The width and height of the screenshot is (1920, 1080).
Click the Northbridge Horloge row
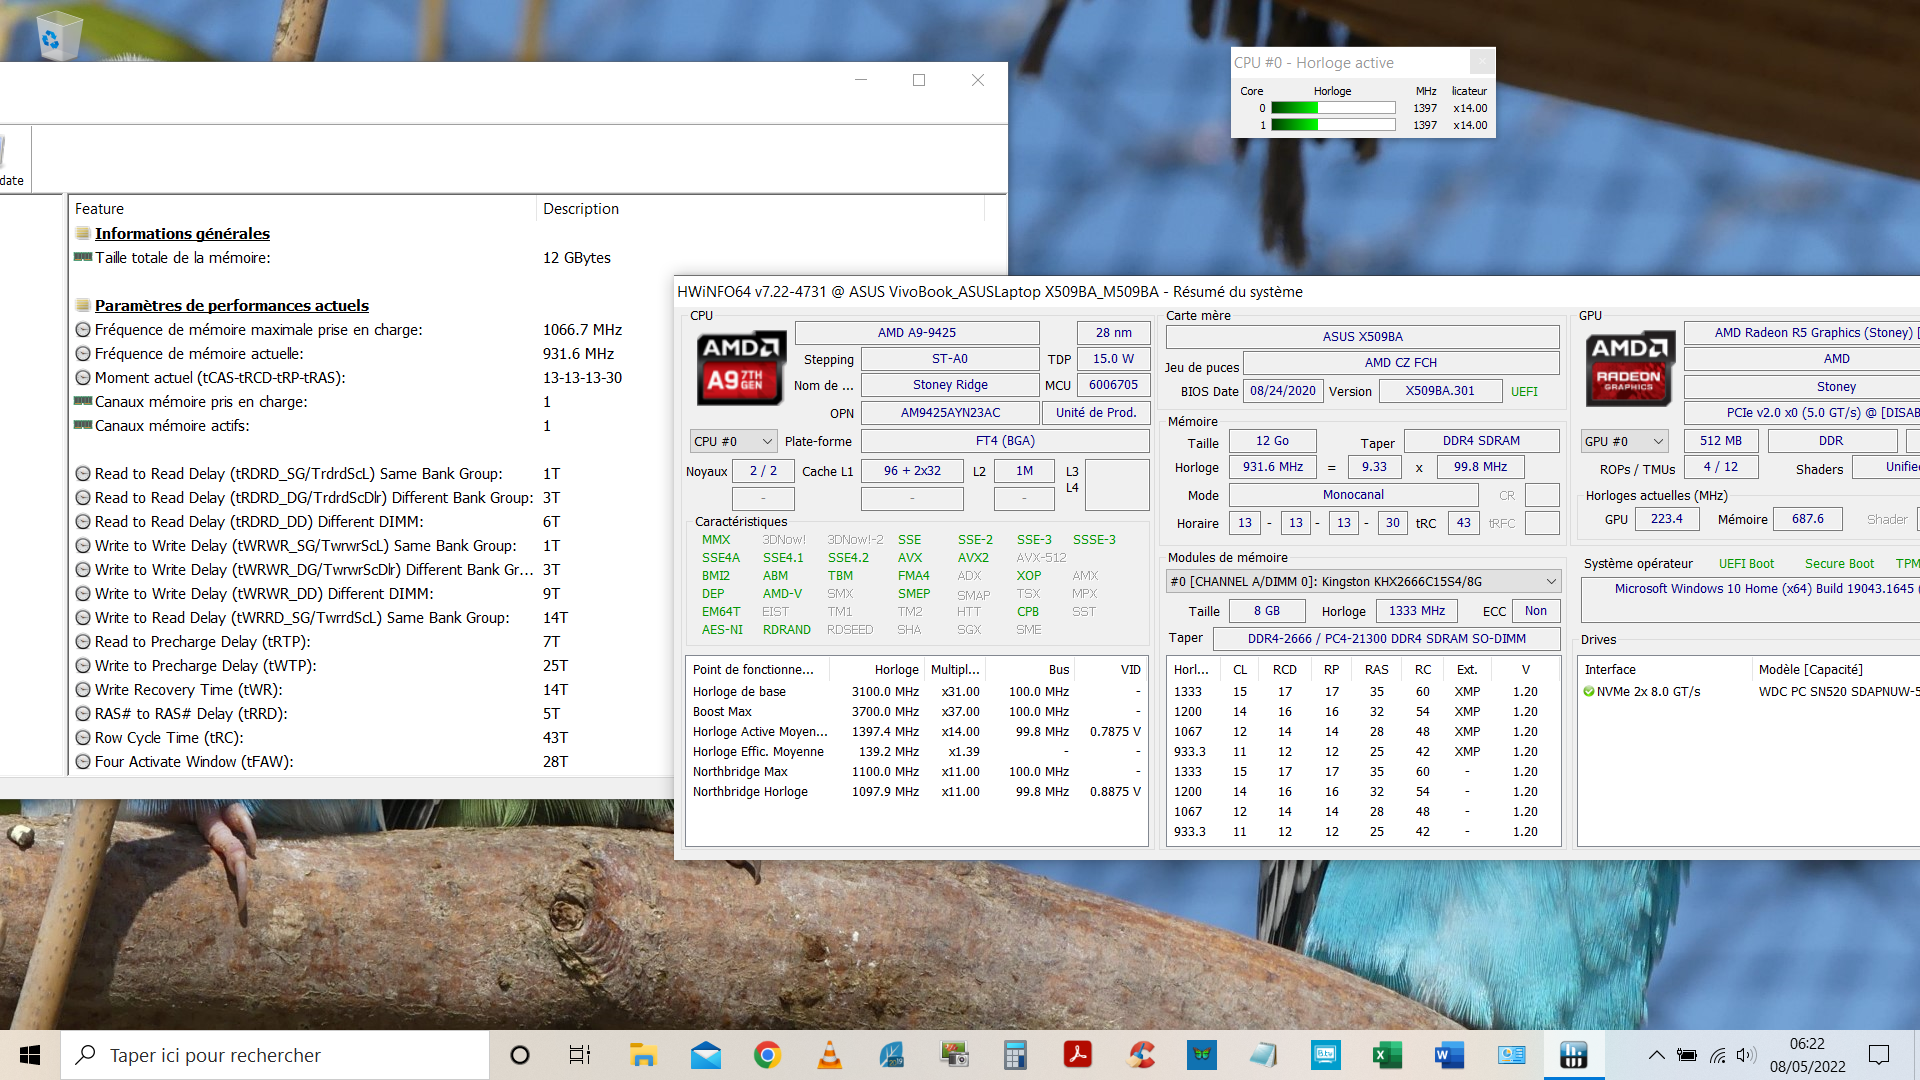point(916,791)
